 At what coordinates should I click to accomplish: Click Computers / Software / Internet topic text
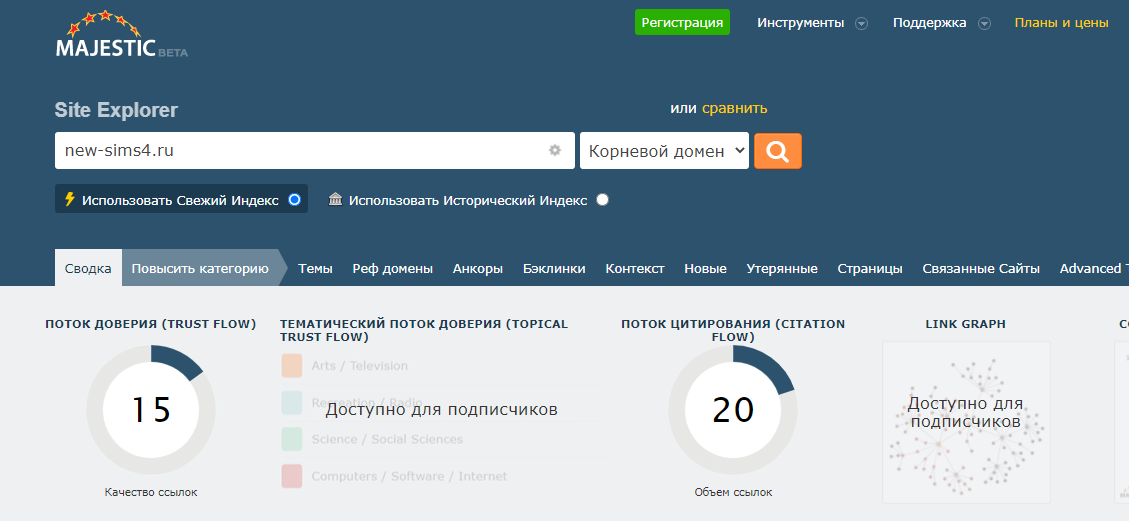(409, 476)
